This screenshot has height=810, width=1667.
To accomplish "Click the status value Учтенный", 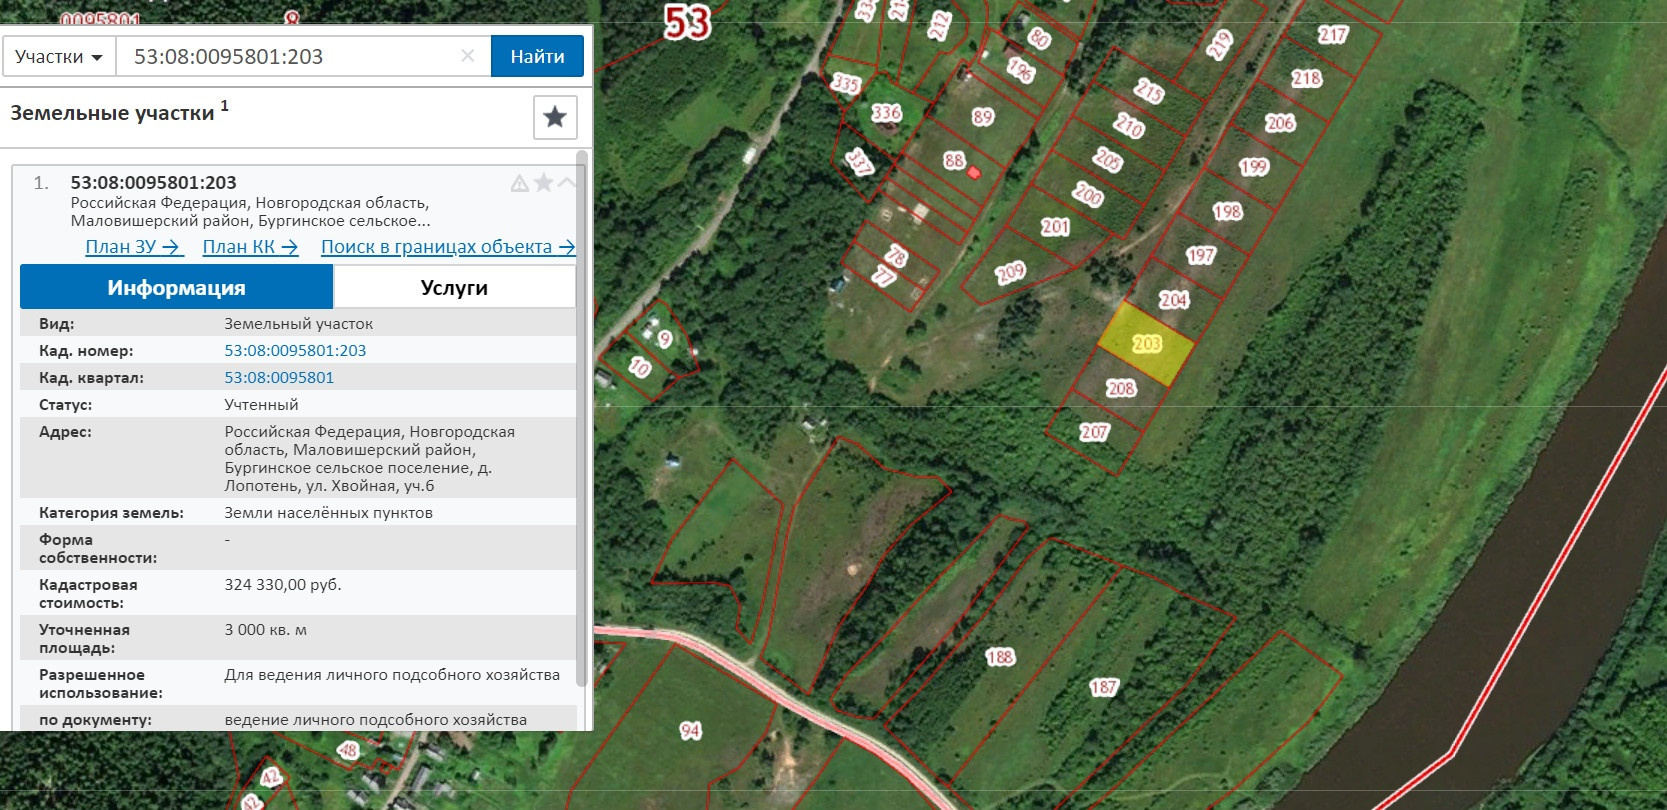I will (x=261, y=405).
